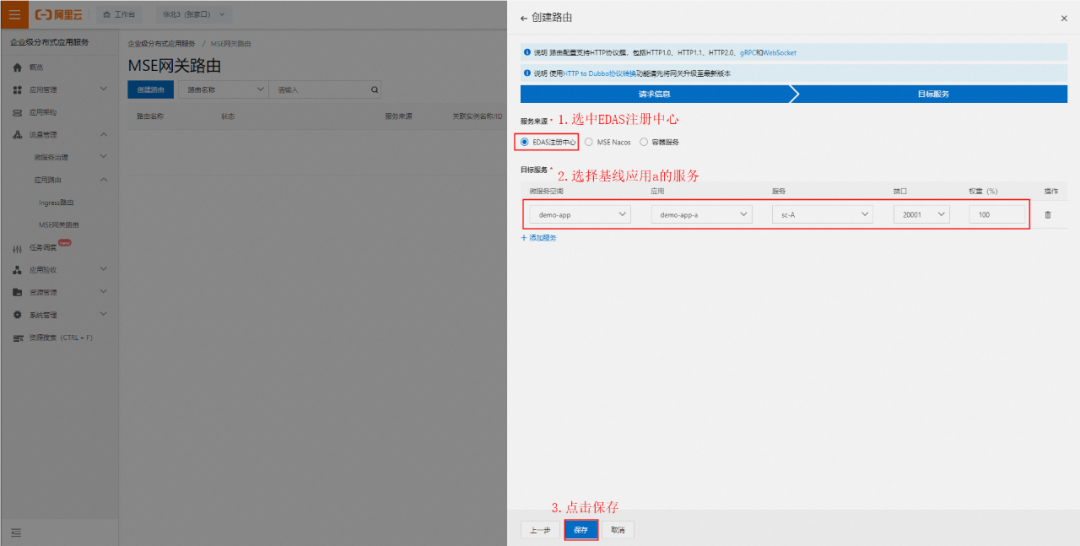Go to the 请求信息 step

coord(655,94)
